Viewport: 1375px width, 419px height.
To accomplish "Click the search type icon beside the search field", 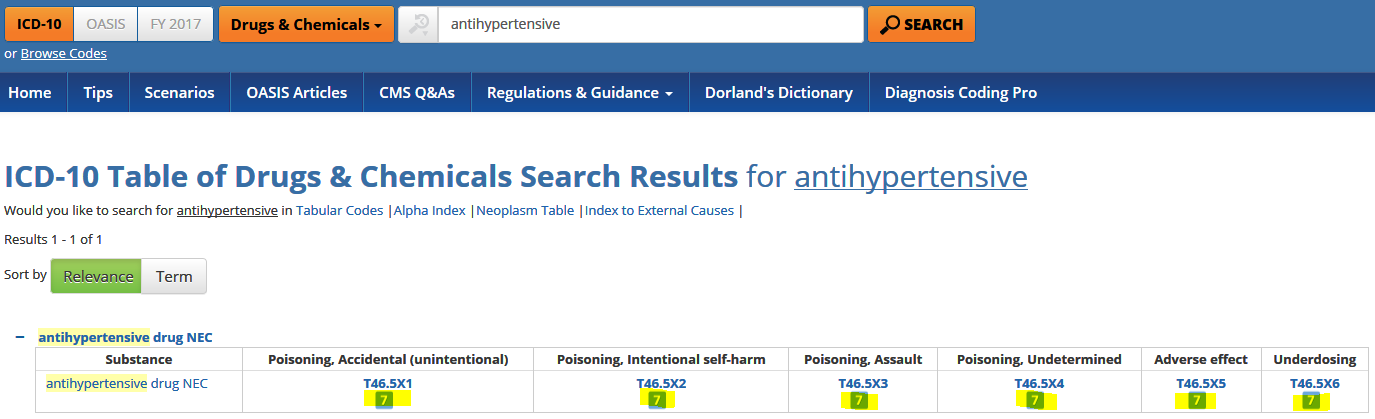I will (418, 25).
